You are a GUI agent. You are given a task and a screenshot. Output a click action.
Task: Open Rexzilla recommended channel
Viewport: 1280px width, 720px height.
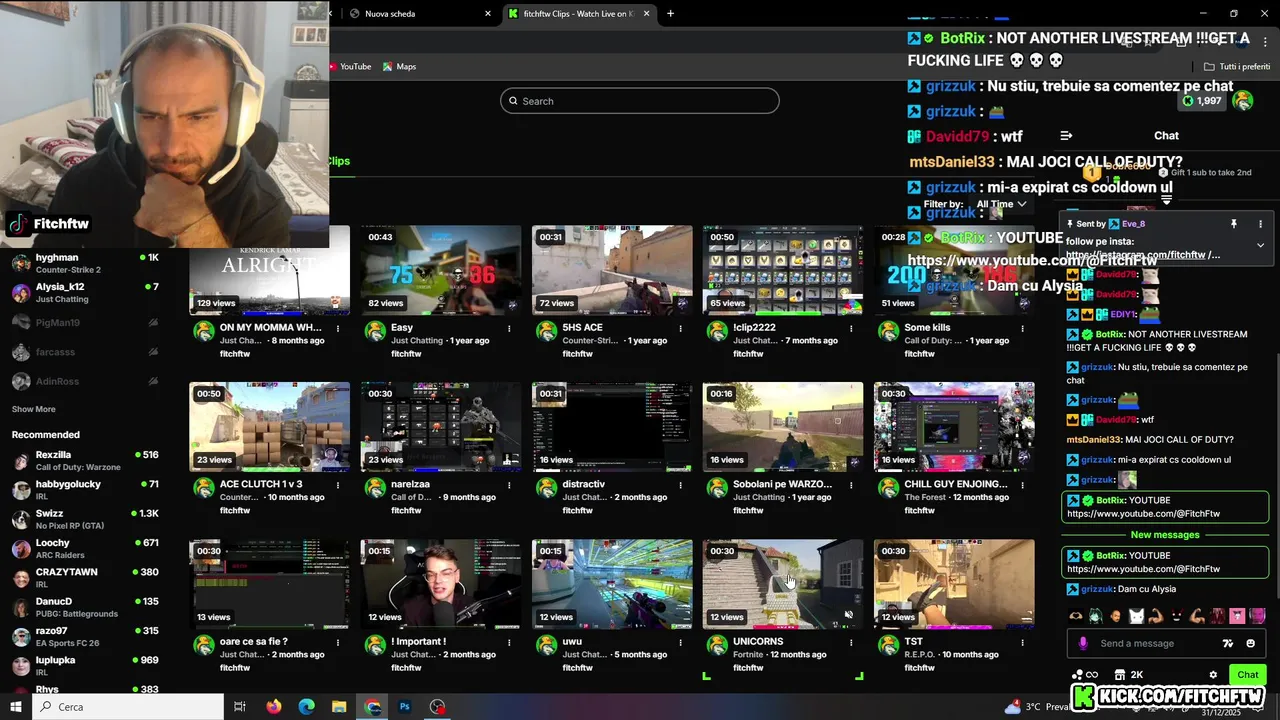(x=84, y=460)
